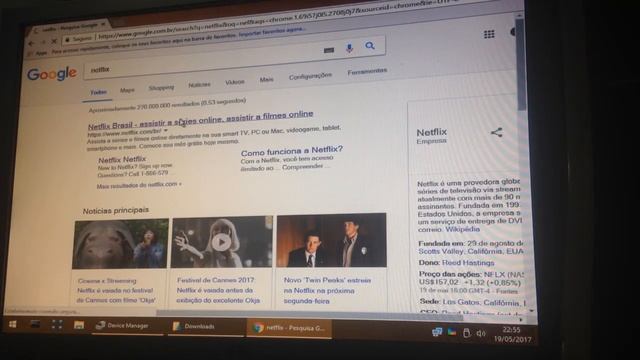Switch to the Notícias results tab
This screenshot has height=360, width=640.
[x=199, y=84]
